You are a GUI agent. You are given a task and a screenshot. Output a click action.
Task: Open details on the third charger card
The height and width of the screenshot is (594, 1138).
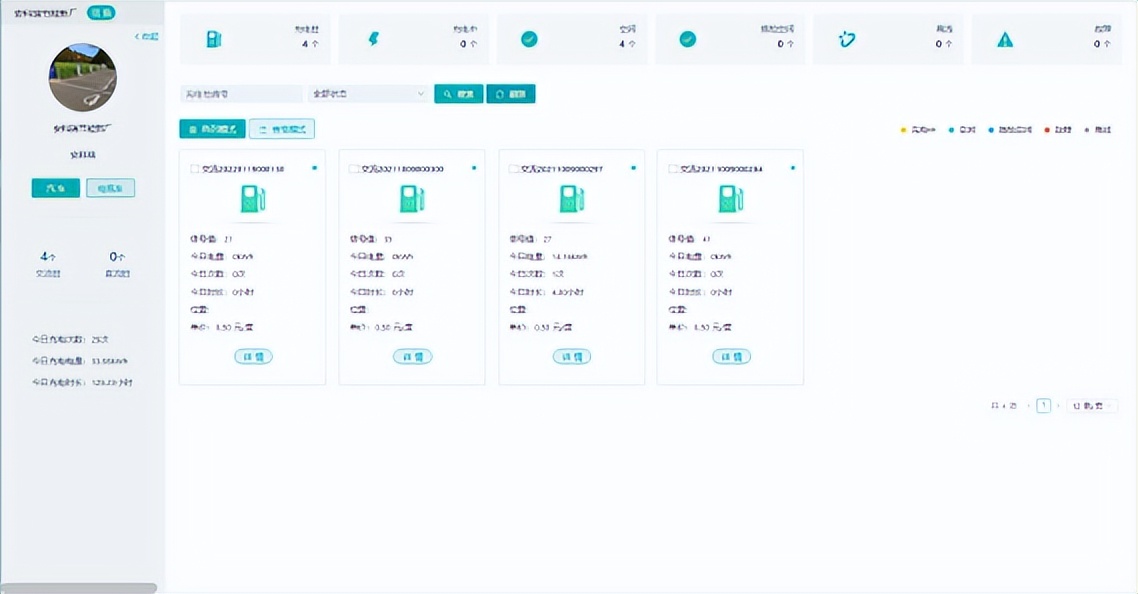(x=571, y=356)
